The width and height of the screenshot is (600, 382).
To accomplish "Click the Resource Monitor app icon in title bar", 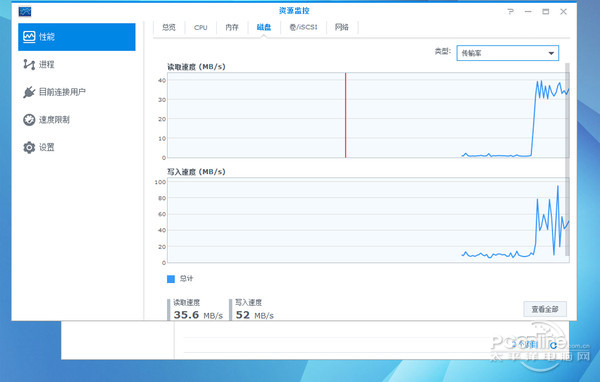I will [25, 11].
